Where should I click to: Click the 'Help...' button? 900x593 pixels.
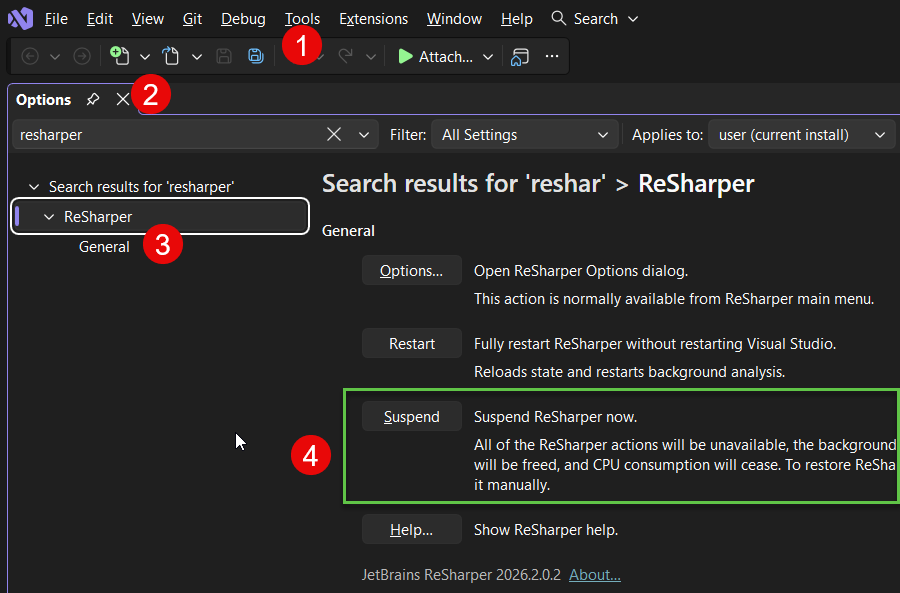(412, 529)
